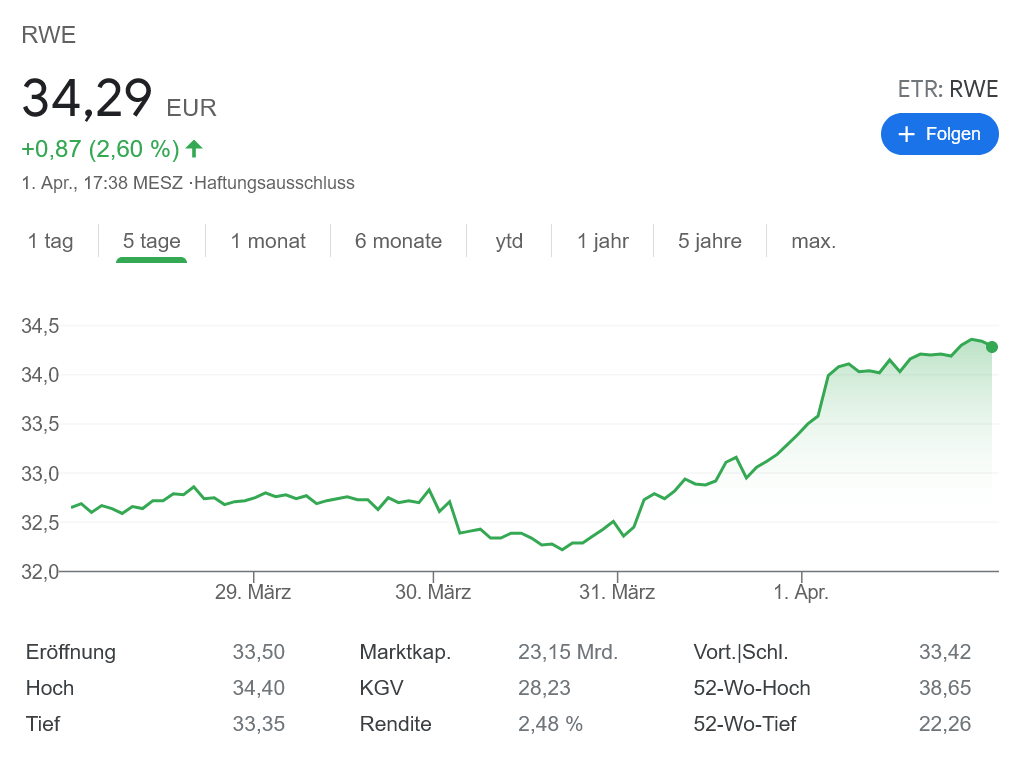Select the active 5 tage tab

[x=151, y=241]
